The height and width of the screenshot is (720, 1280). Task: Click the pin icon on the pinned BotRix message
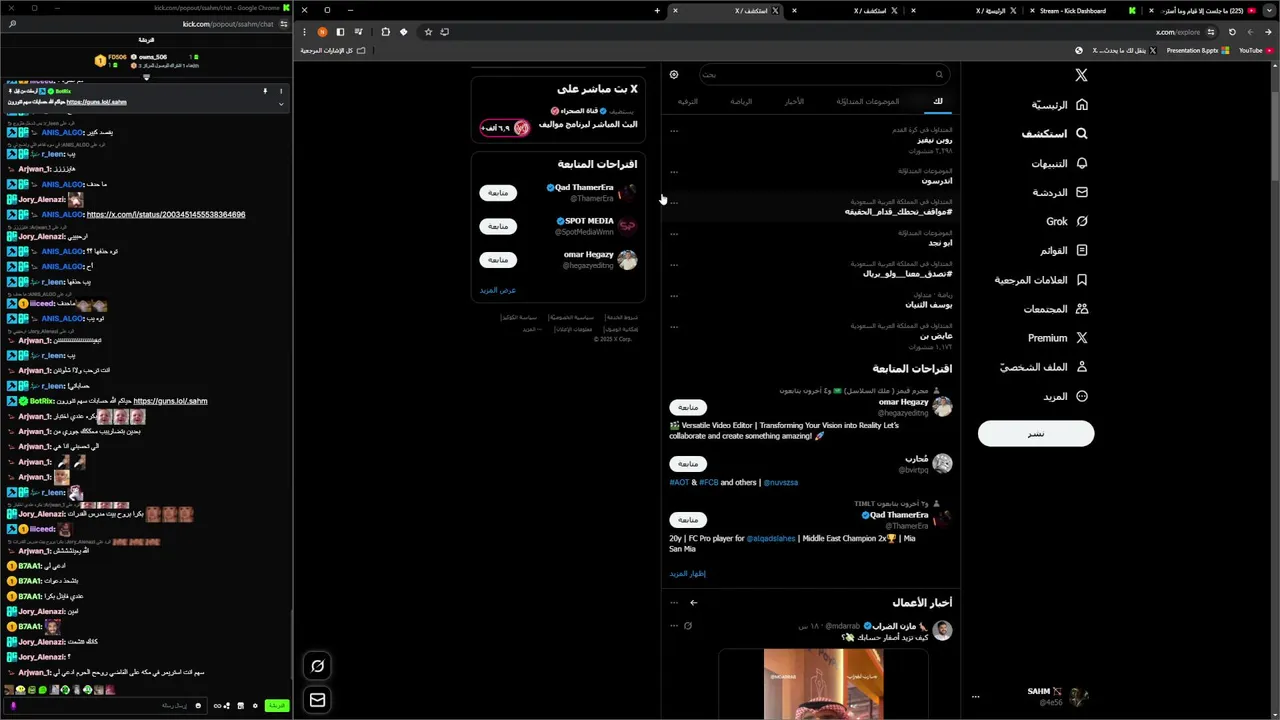tap(265, 91)
